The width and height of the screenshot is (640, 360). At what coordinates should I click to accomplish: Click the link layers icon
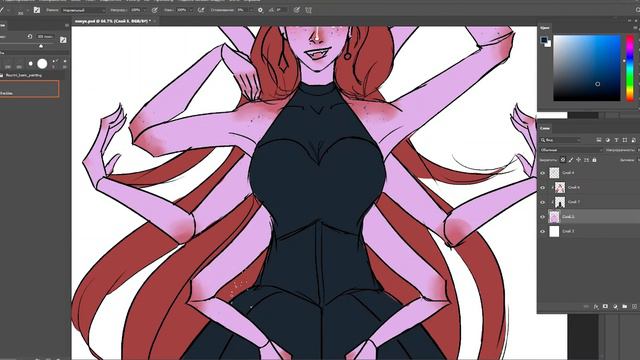[586, 306]
